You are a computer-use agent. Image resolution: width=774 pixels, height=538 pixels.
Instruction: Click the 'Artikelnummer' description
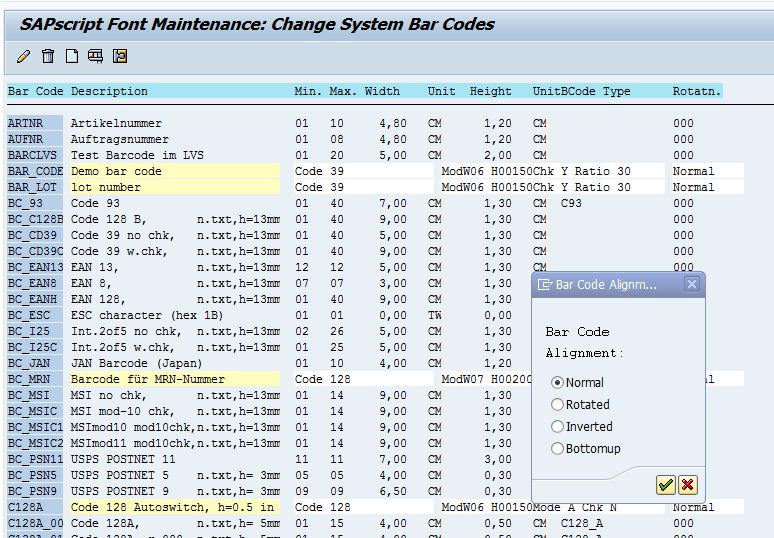116,123
